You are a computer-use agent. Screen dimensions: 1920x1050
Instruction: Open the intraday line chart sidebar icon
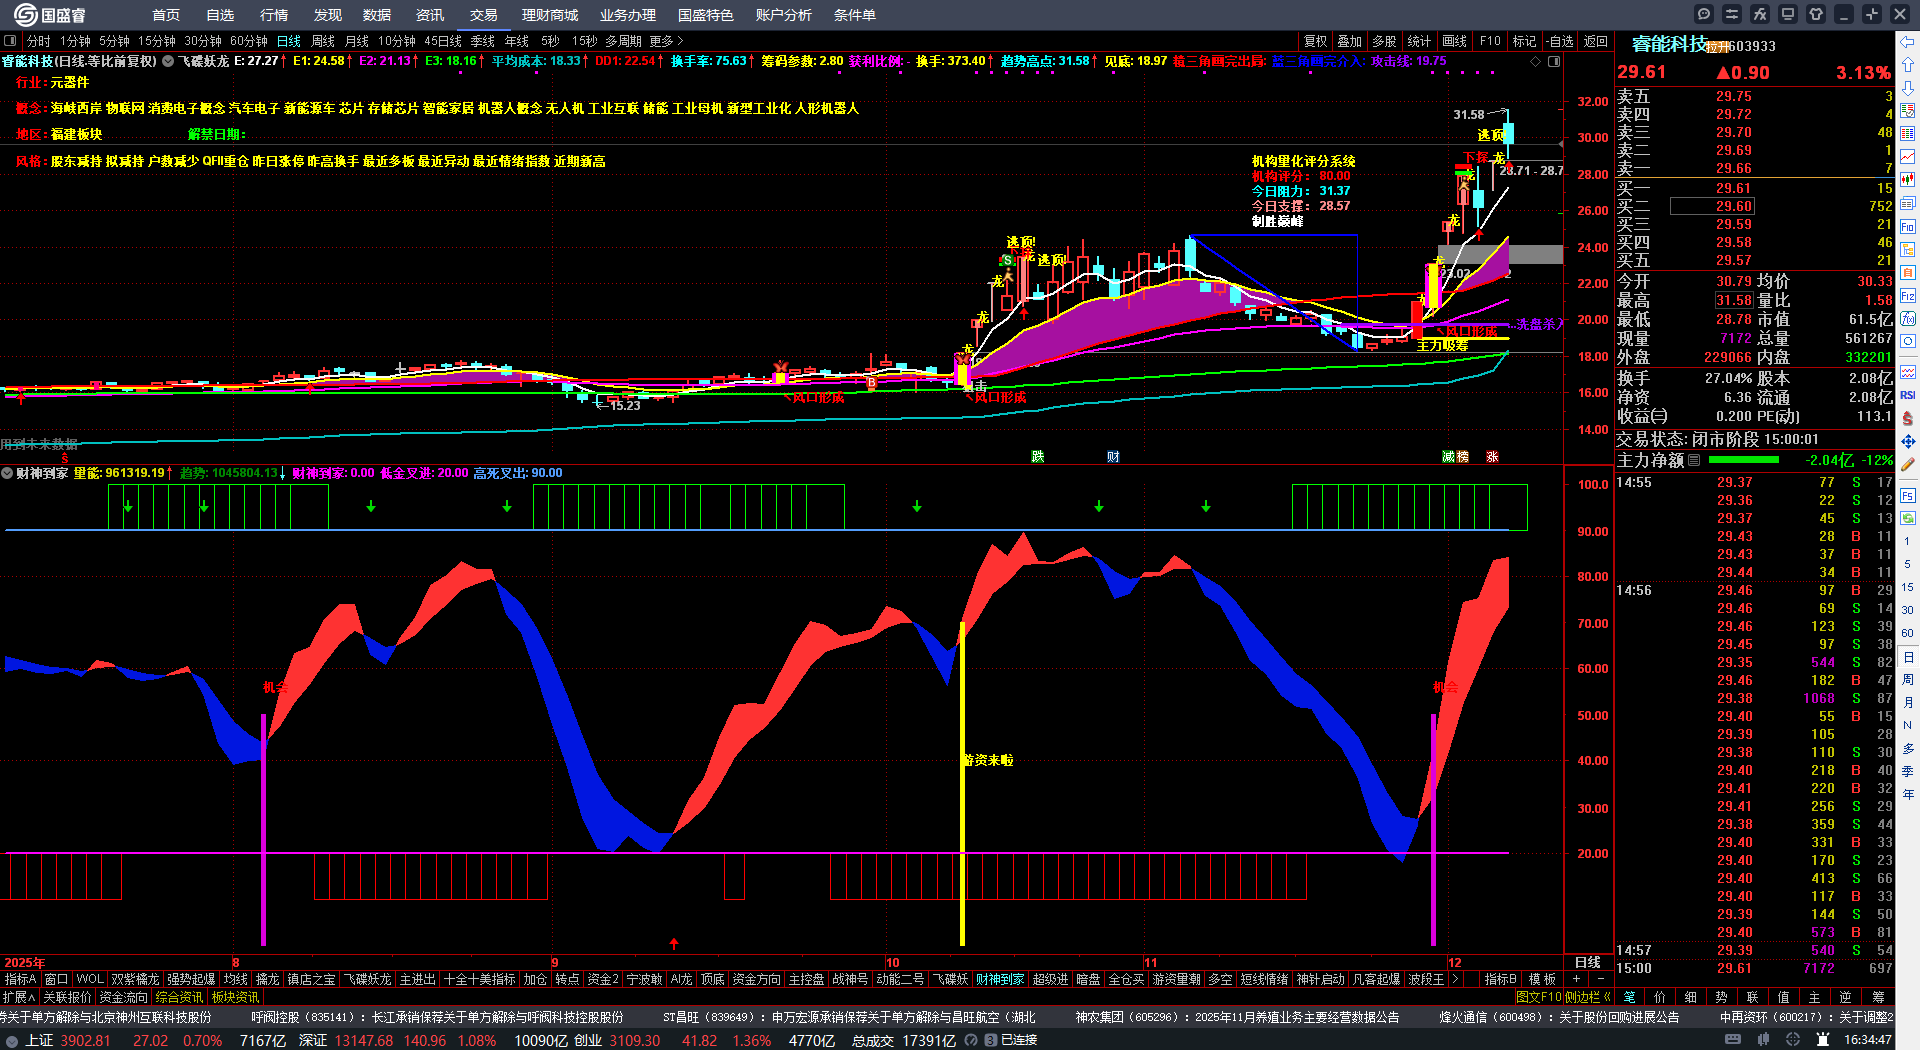(x=1908, y=157)
